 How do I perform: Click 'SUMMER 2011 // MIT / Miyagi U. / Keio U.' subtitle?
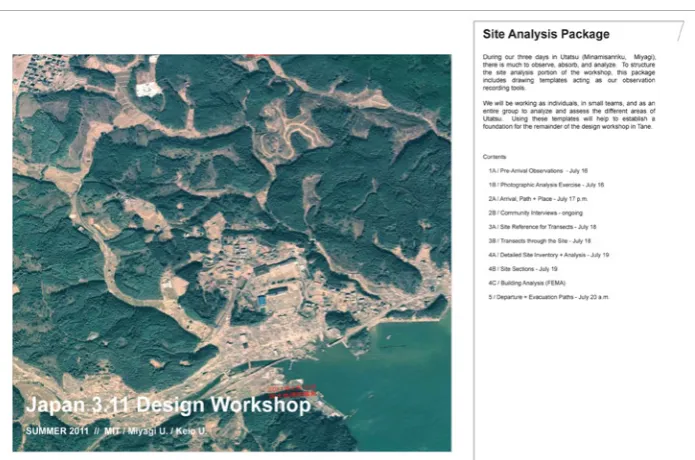(116, 431)
